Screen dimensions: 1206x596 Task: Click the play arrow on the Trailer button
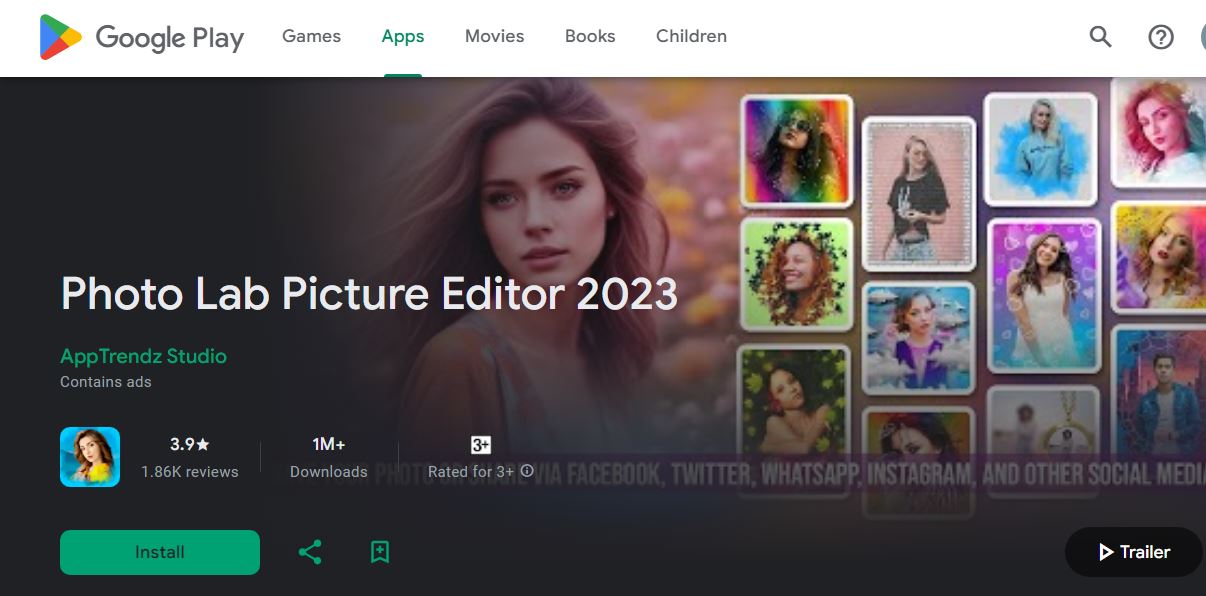pos(1105,551)
